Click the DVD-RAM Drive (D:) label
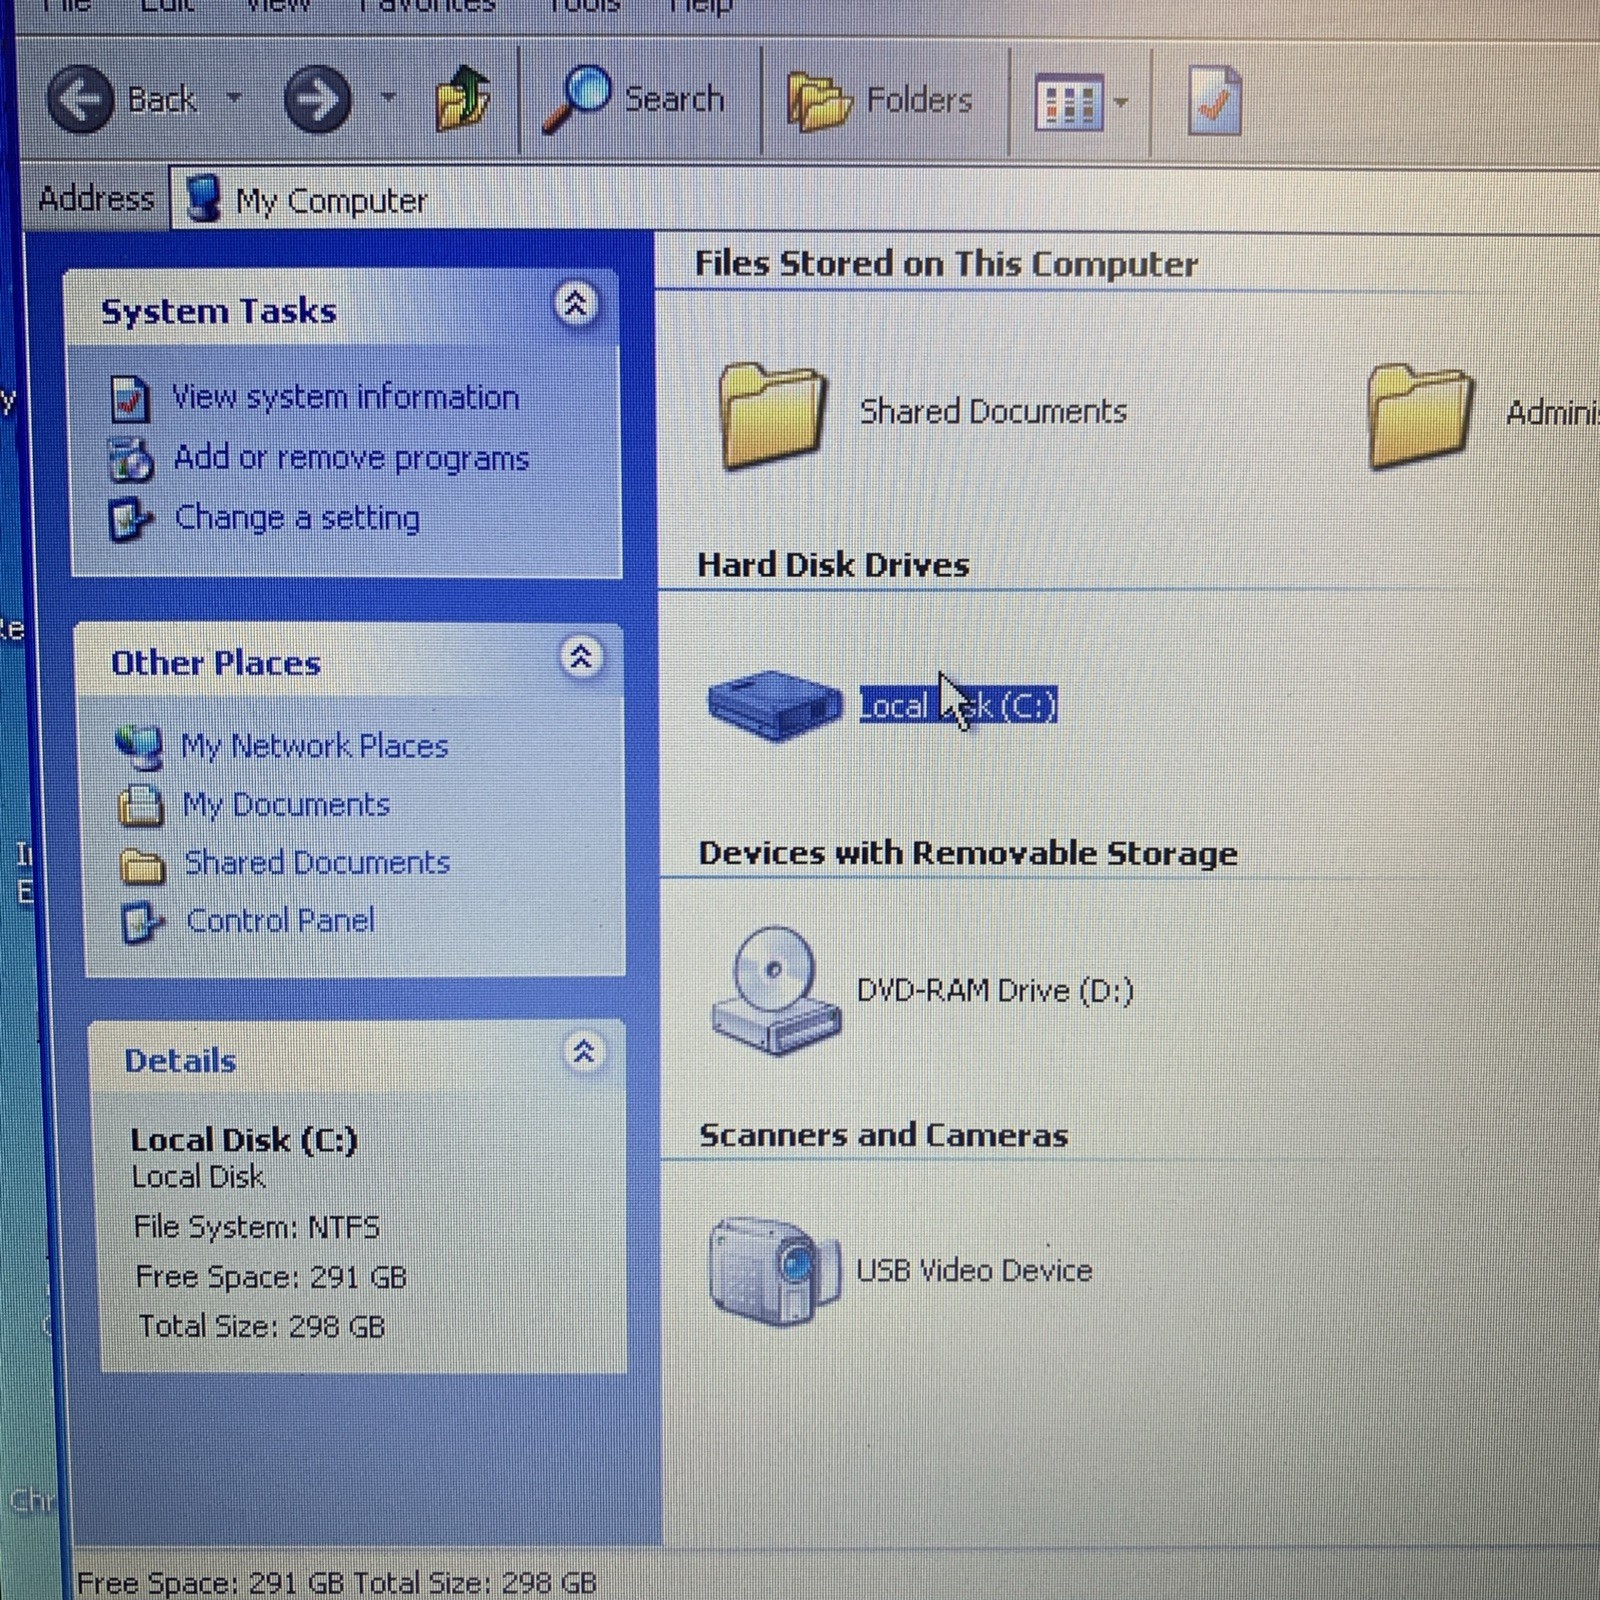 point(995,990)
